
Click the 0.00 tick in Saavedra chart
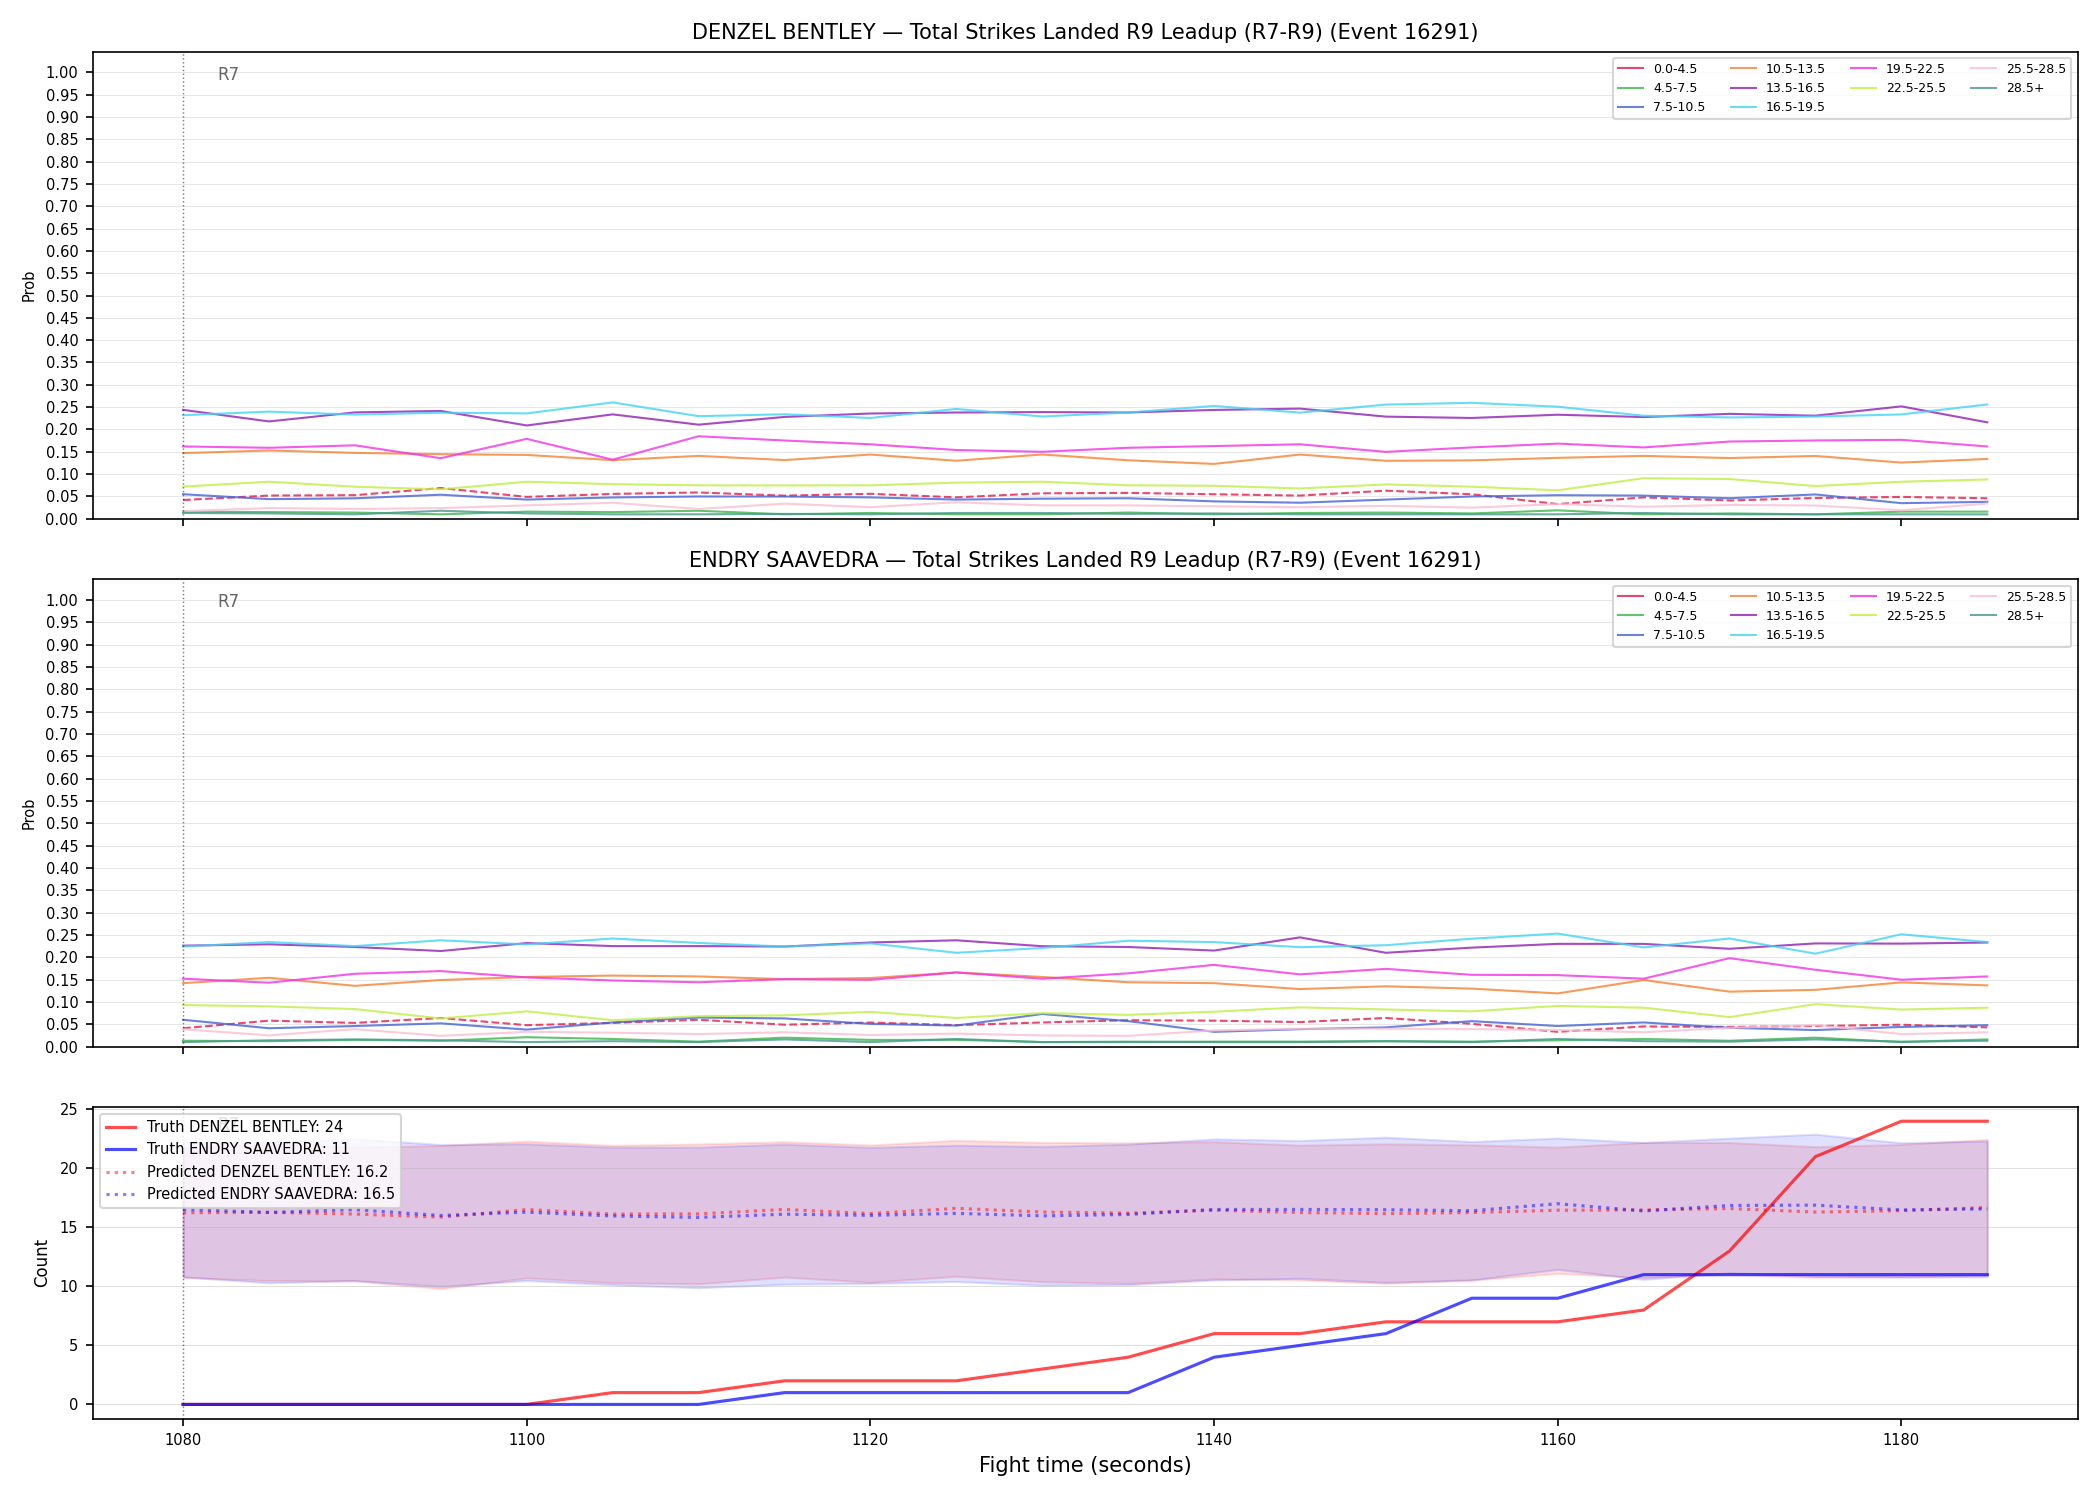pyautogui.click(x=62, y=1047)
